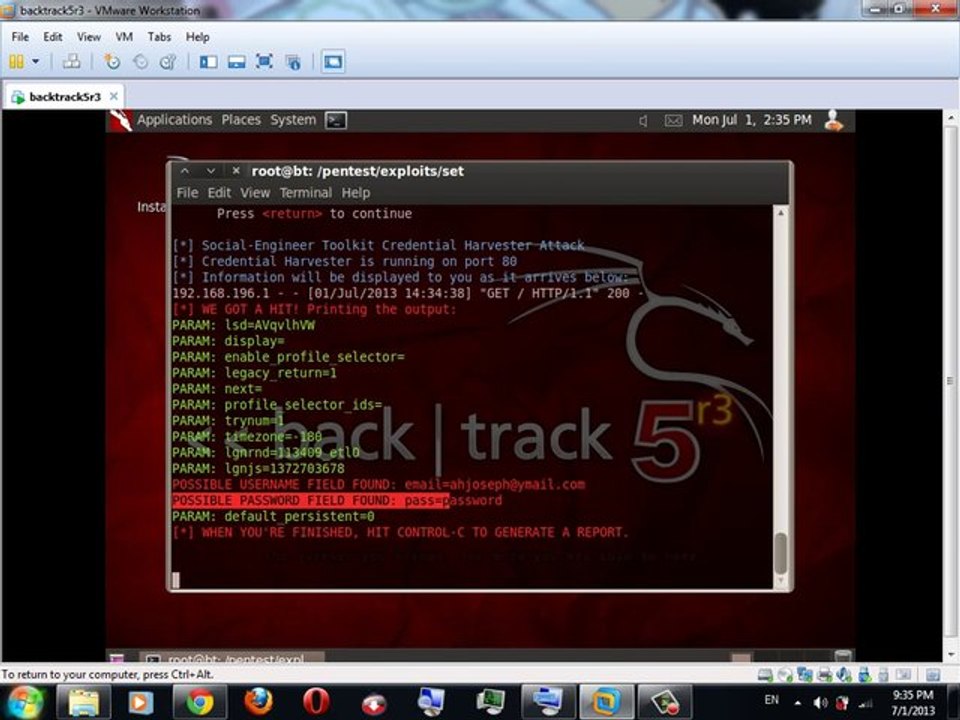Click the VMware window vertical scrollbar up arrow
Viewport: 960px width, 720px height.
951,117
